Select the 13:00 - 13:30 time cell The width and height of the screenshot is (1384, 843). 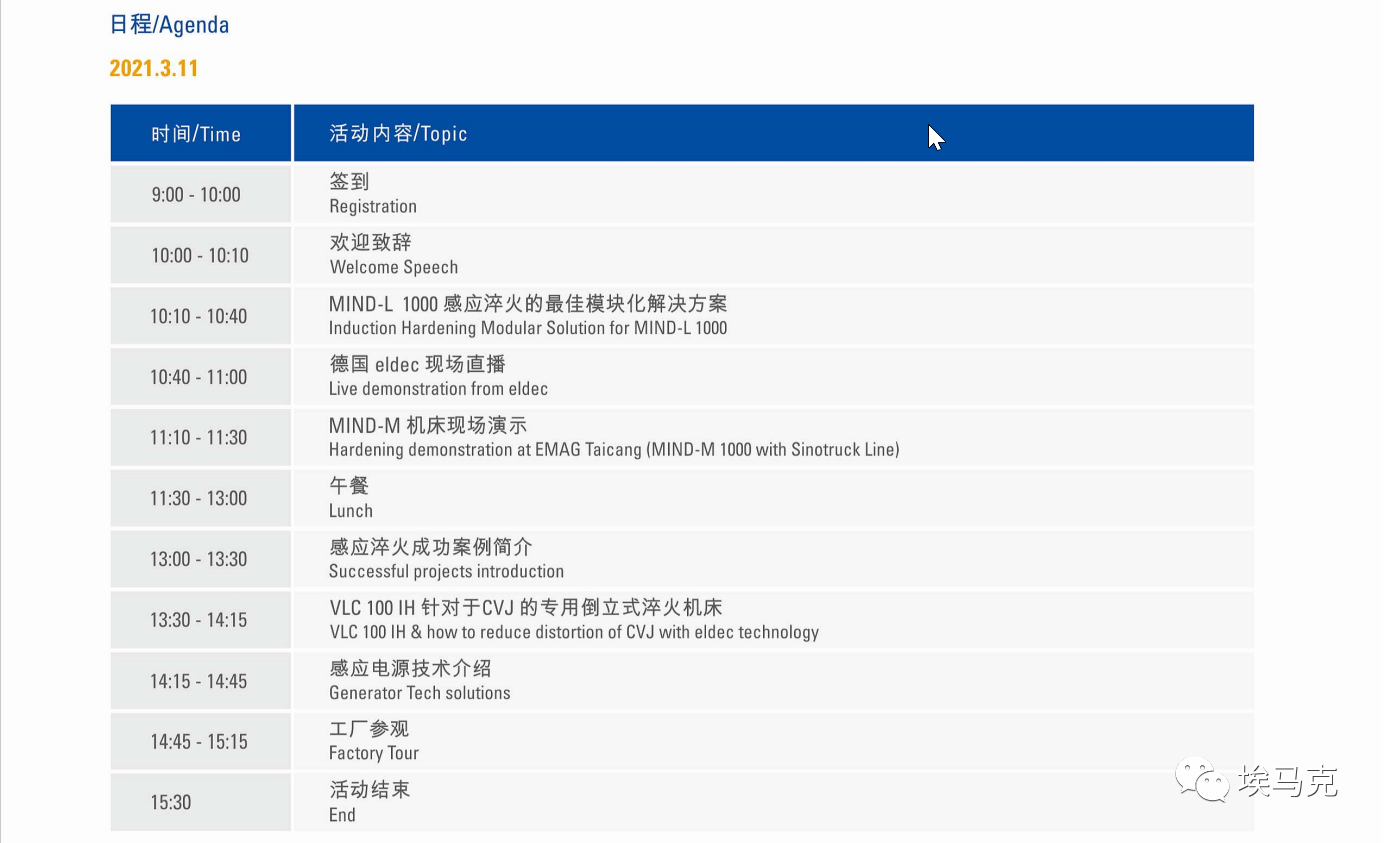(200, 559)
